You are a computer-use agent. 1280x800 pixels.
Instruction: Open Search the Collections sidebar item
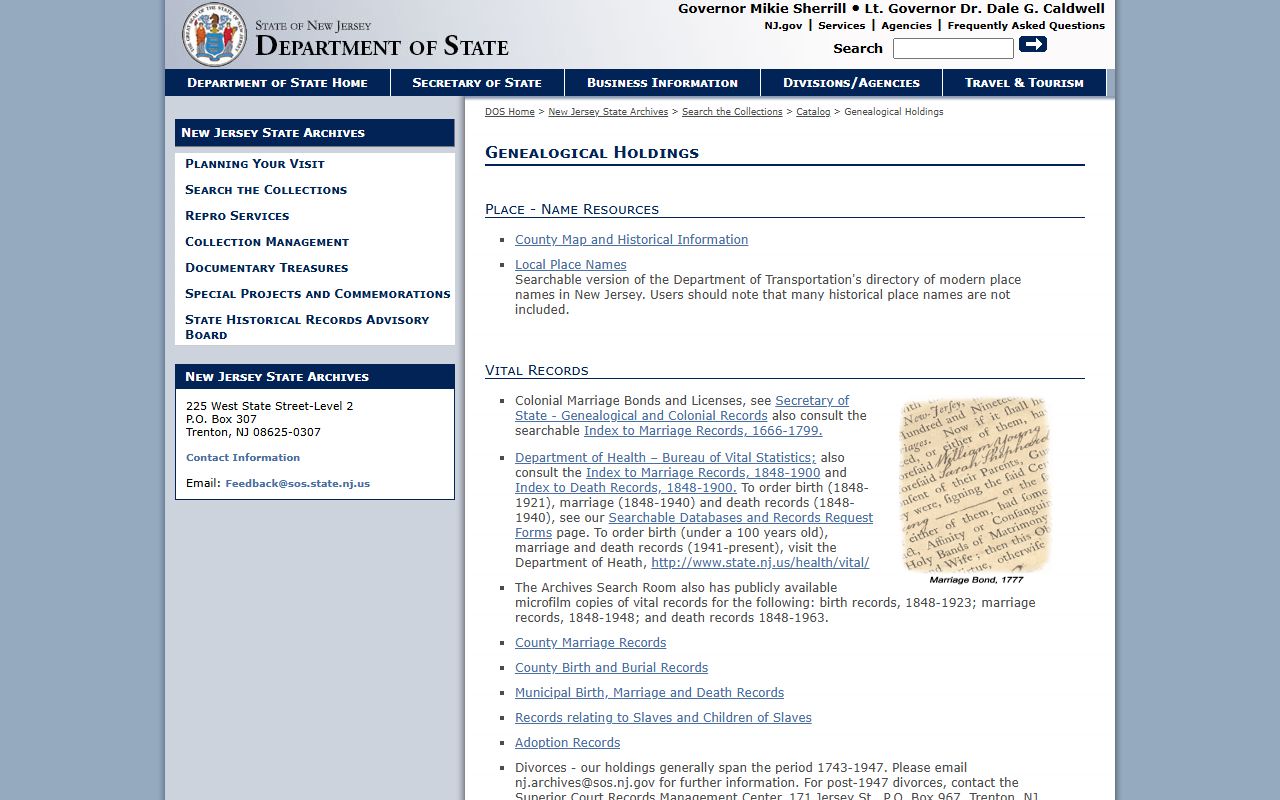pyautogui.click(x=266, y=190)
